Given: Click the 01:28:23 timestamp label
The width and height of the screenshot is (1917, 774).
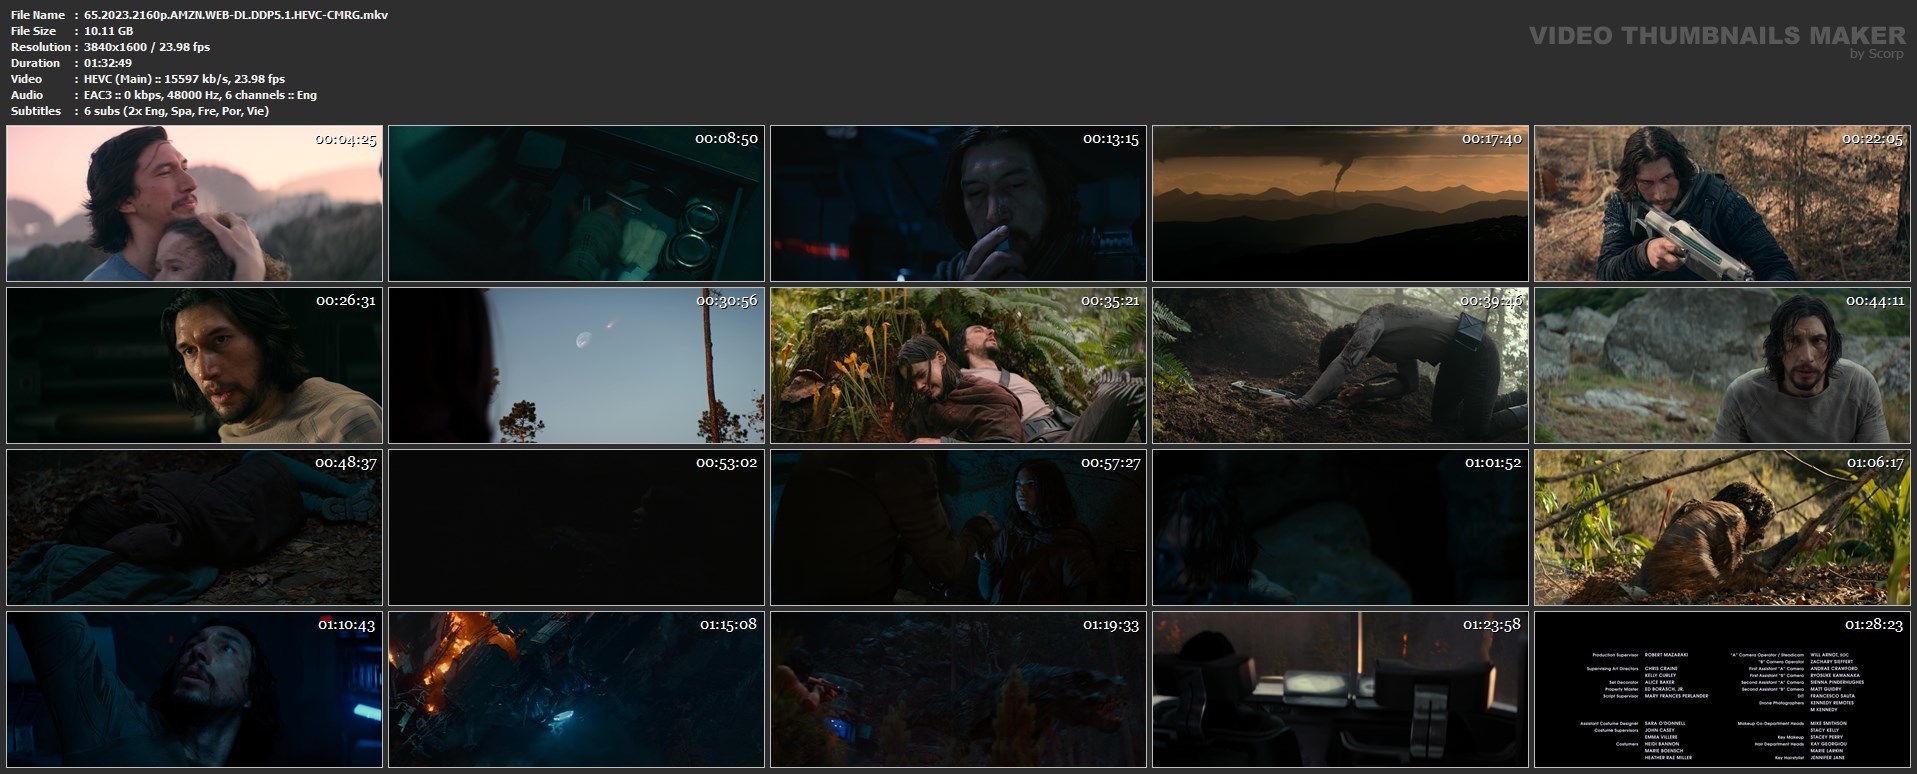Looking at the screenshot, I should (1874, 625).
